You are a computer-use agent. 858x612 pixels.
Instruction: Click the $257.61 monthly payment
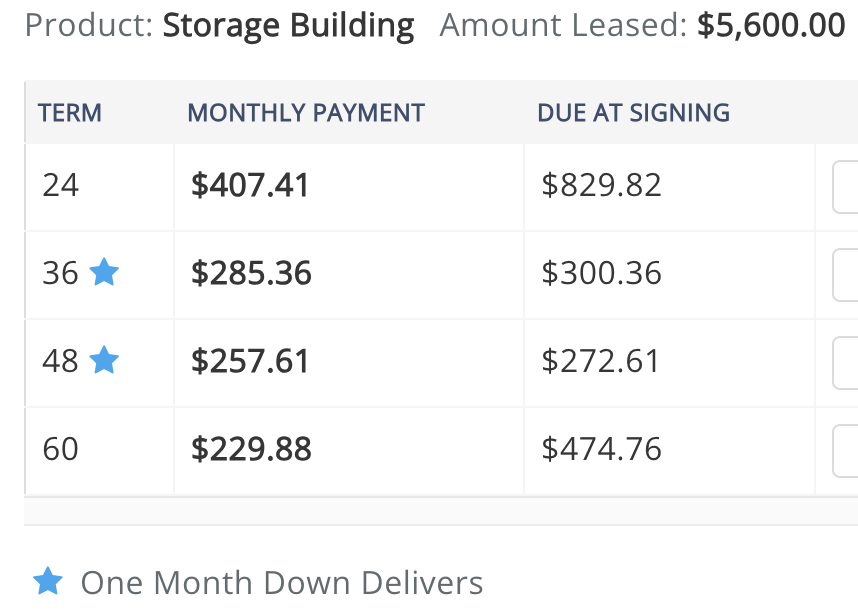click(250, 361)
